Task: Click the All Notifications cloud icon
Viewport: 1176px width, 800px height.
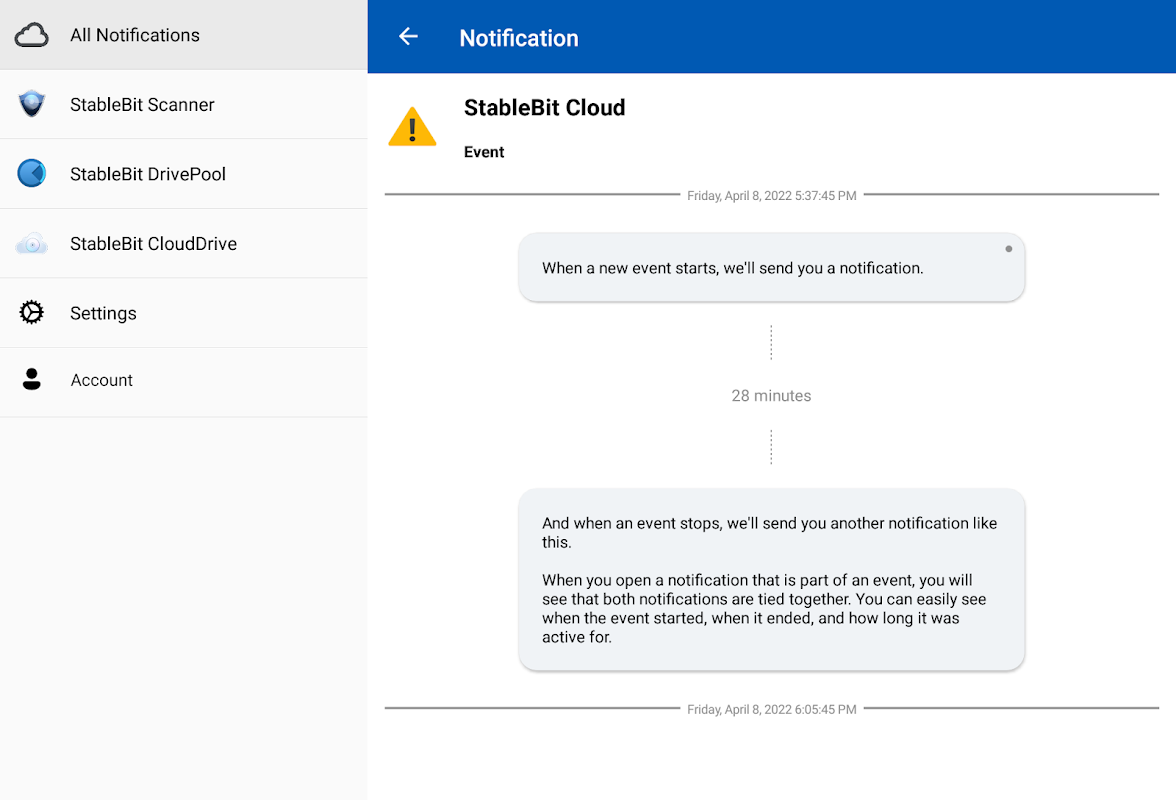Action: (x=32, y=35)
